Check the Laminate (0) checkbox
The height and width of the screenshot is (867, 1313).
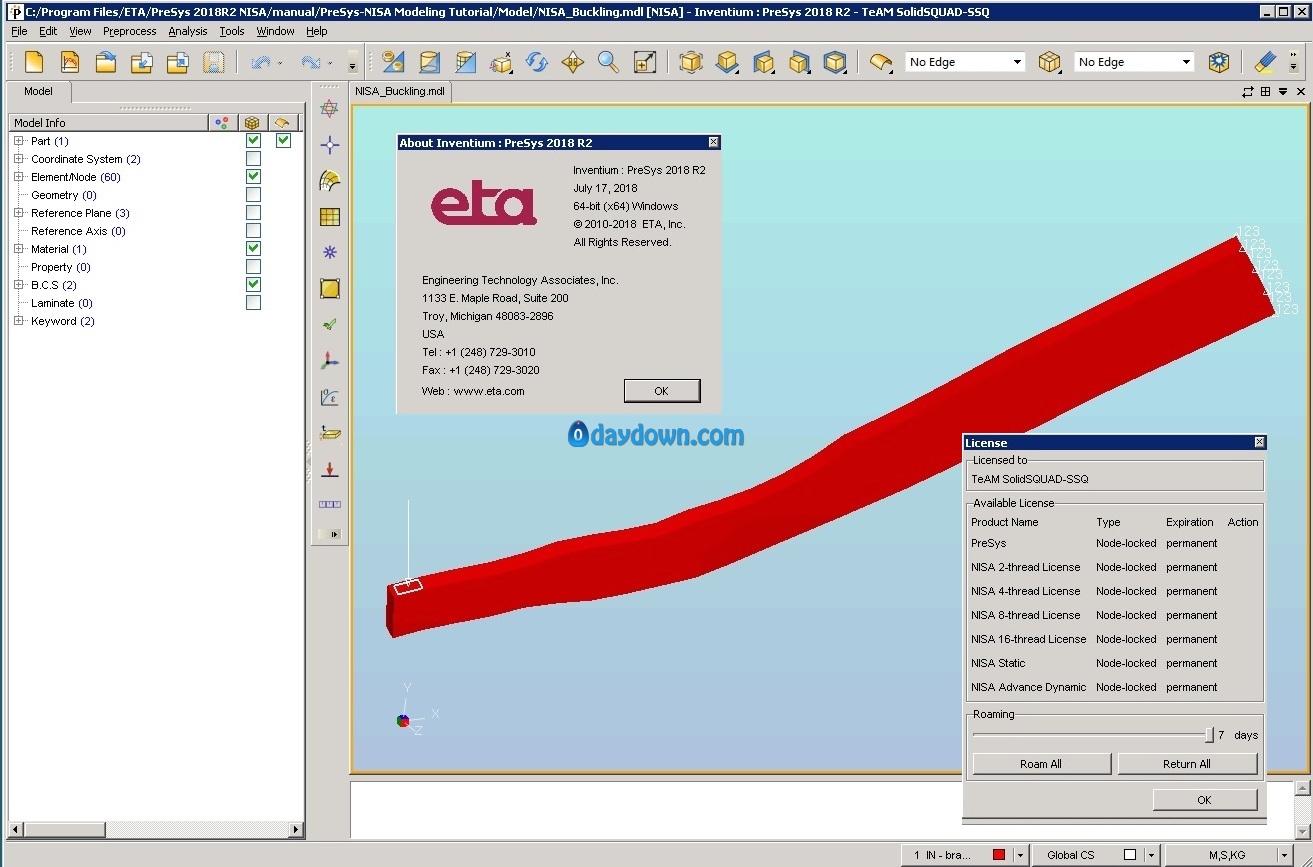pos(253,303)
